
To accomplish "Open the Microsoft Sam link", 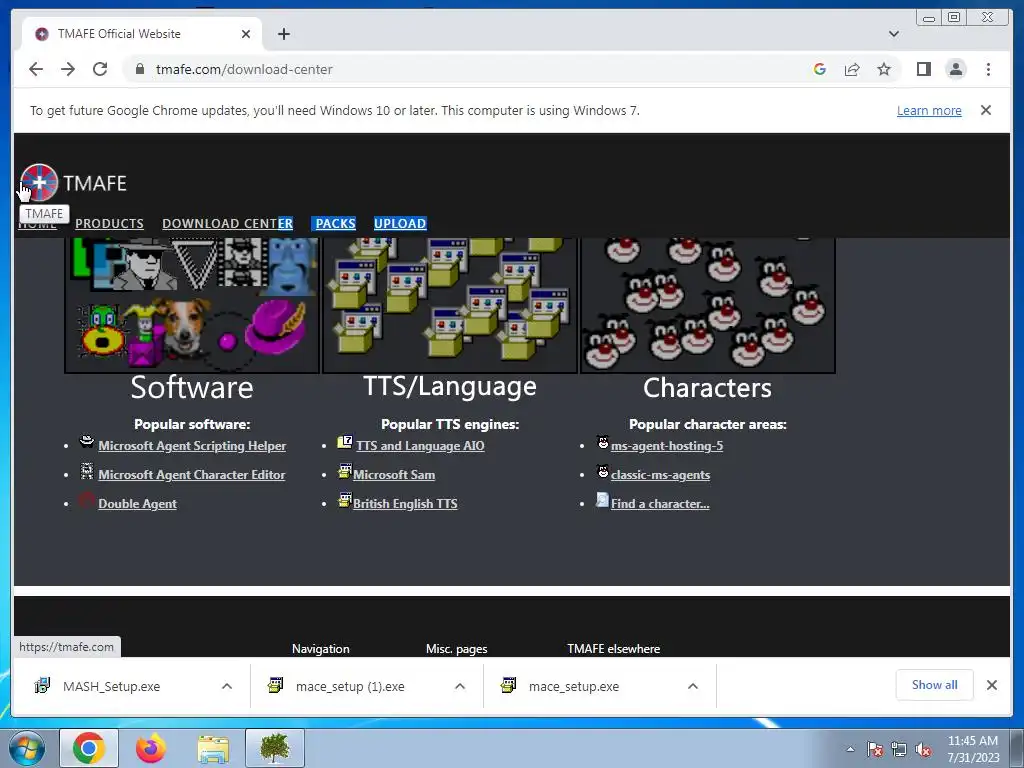I will pyautogui.click(x=394, y=475).
